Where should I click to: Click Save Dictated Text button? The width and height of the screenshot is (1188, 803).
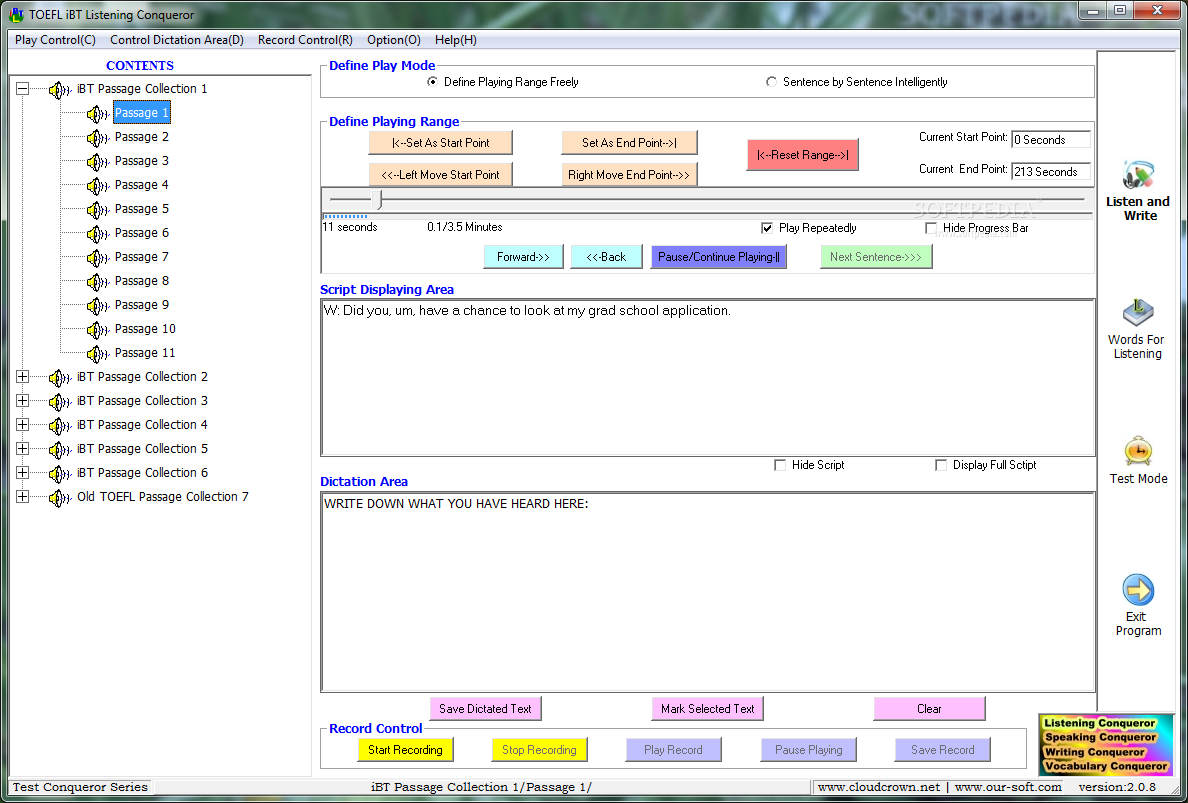coord(486,709)
